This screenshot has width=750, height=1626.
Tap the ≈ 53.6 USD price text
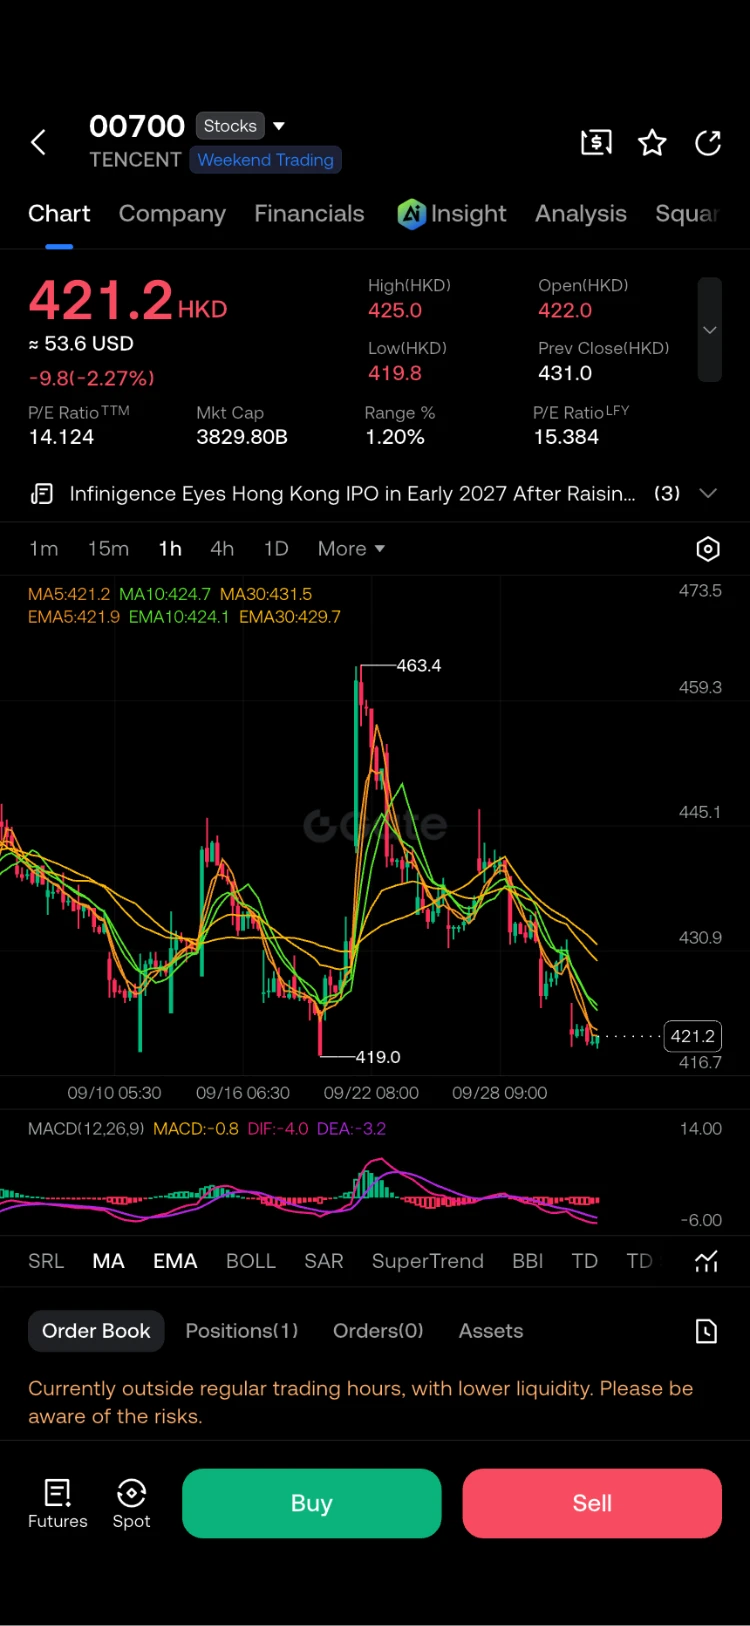[x=81, y=343]
